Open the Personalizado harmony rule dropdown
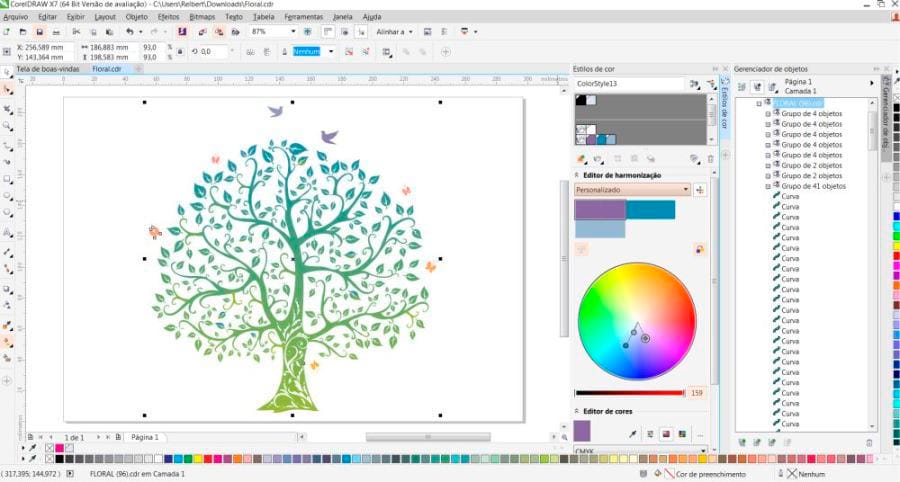The image size is (900, 482). coord(685,189)
